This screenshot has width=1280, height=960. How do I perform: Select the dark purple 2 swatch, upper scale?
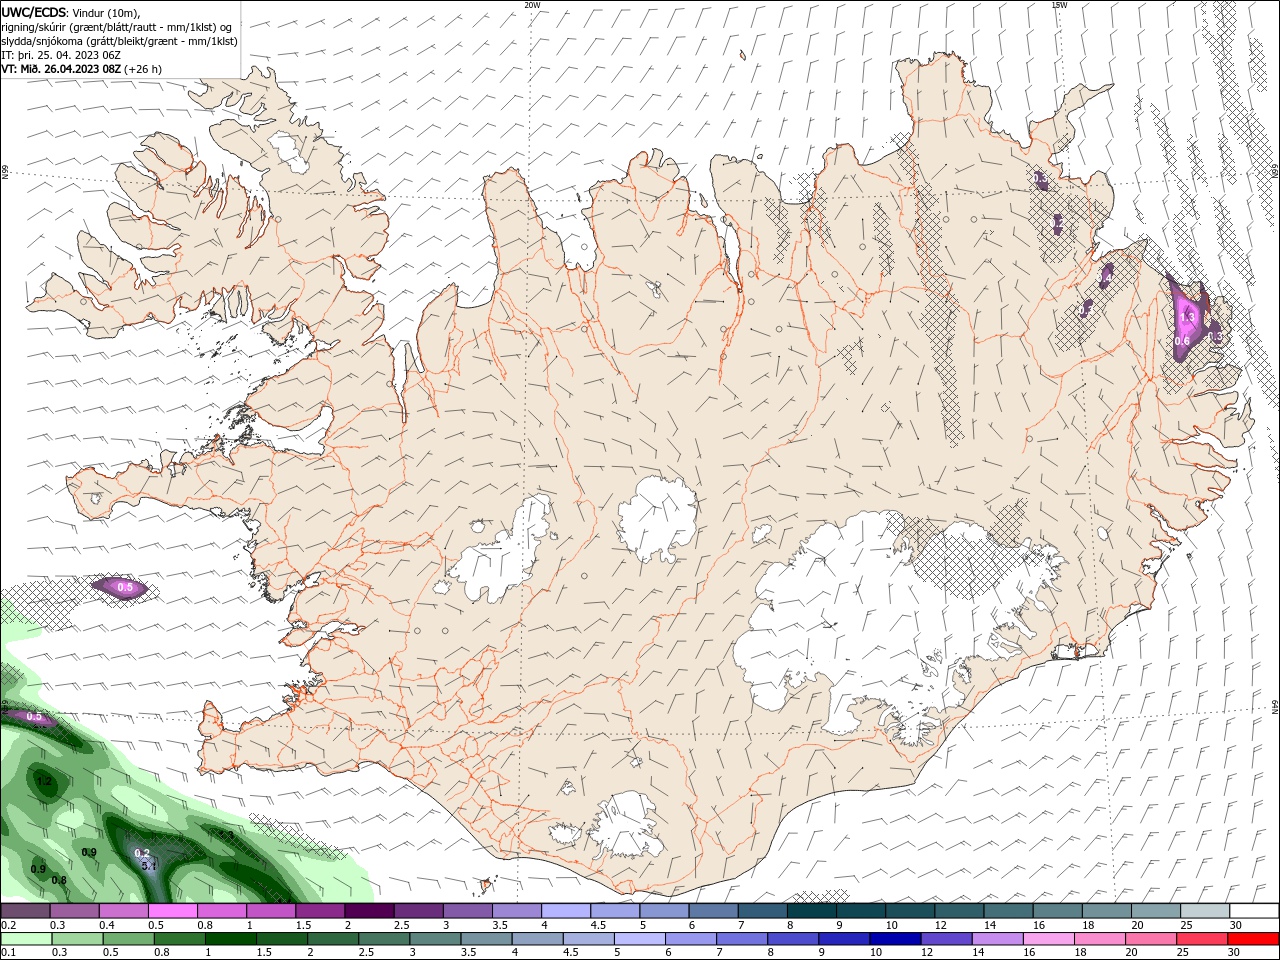pyautogui.click(x=369, y=911)
